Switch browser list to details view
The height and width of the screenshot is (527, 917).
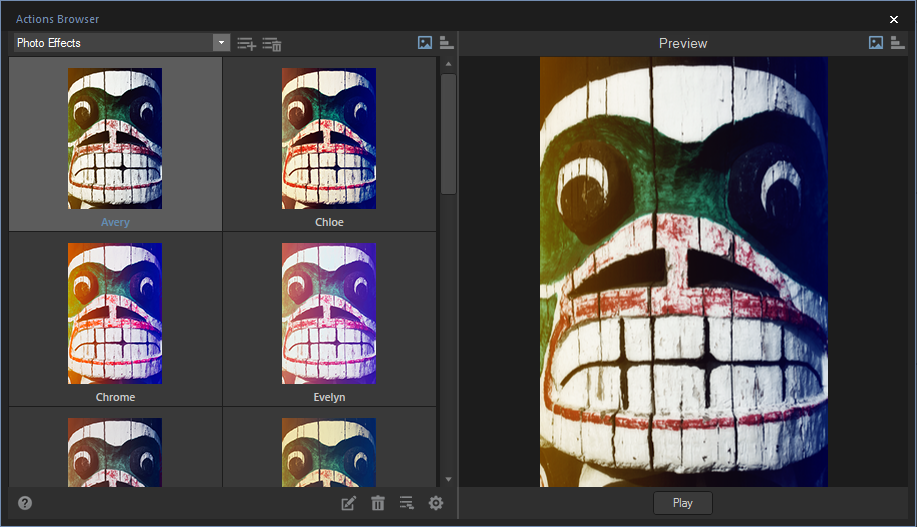(446, 43)
